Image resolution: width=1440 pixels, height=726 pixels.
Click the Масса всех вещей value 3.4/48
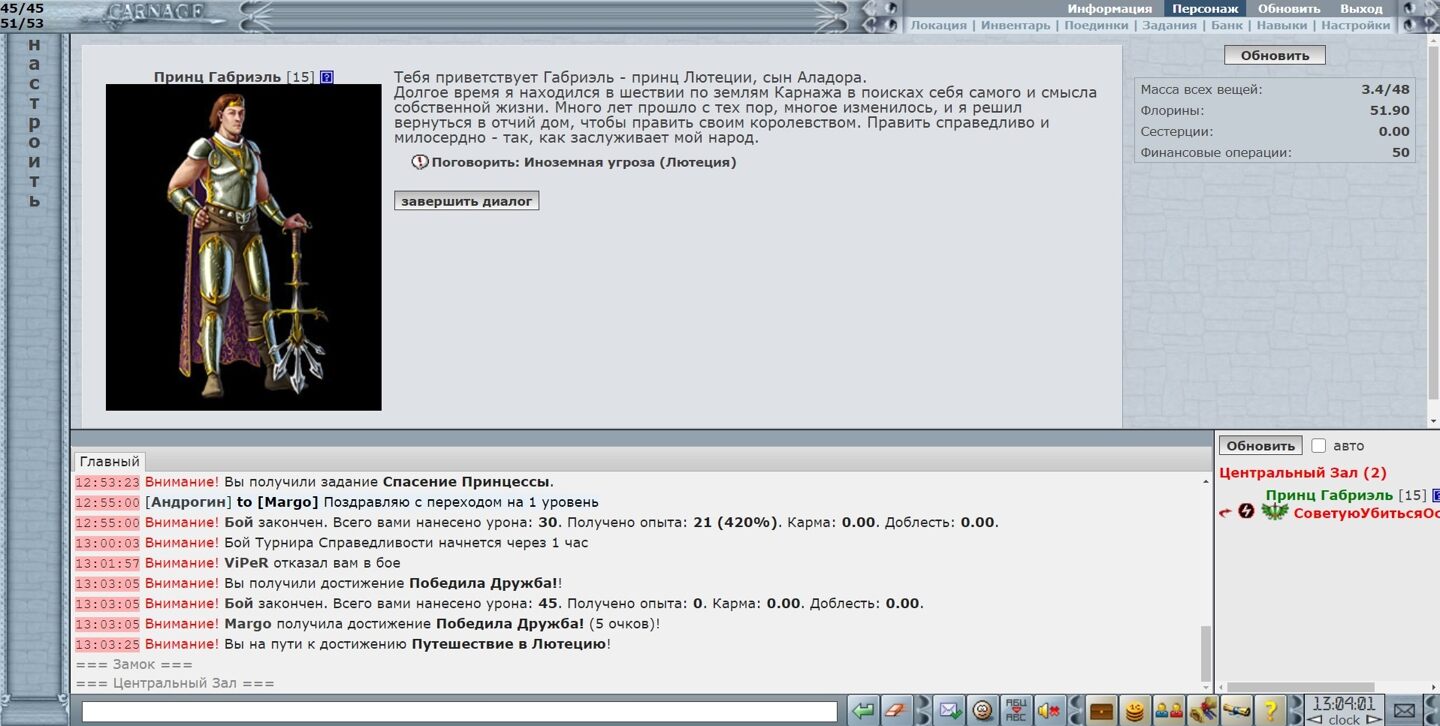point(1385,90)
